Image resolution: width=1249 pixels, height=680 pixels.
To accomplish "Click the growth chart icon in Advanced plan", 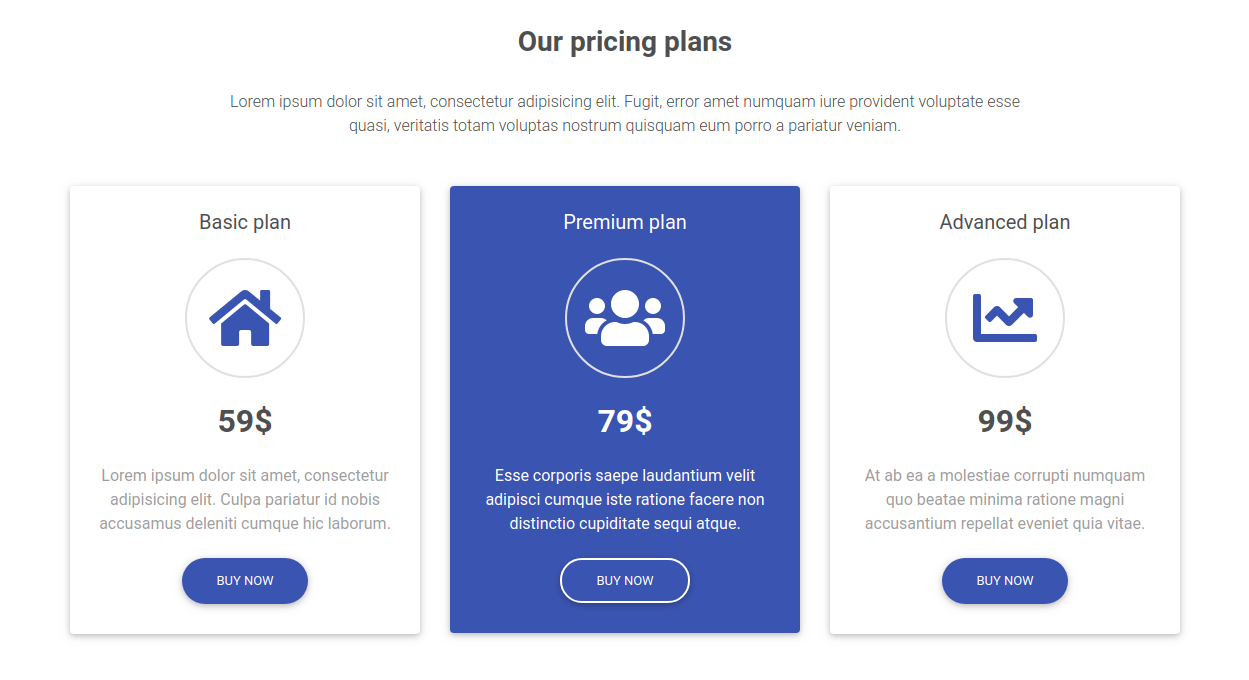I will (x=1005, y=318).
